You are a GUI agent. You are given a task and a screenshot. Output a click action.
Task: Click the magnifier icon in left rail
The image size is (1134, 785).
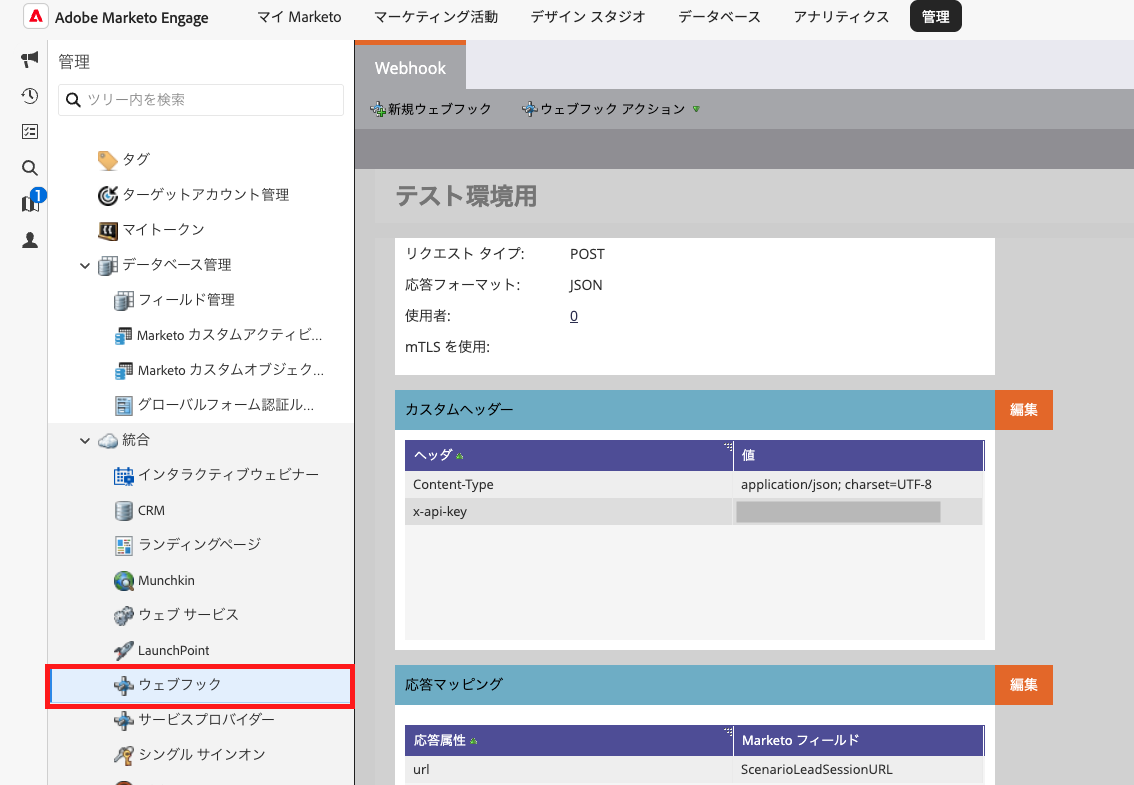click(x=30, y=168)
